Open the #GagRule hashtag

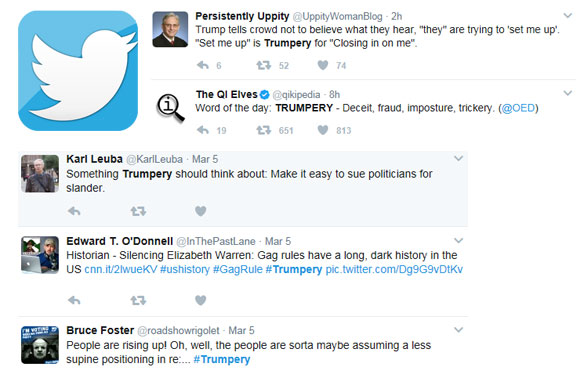tap(237, 269)
